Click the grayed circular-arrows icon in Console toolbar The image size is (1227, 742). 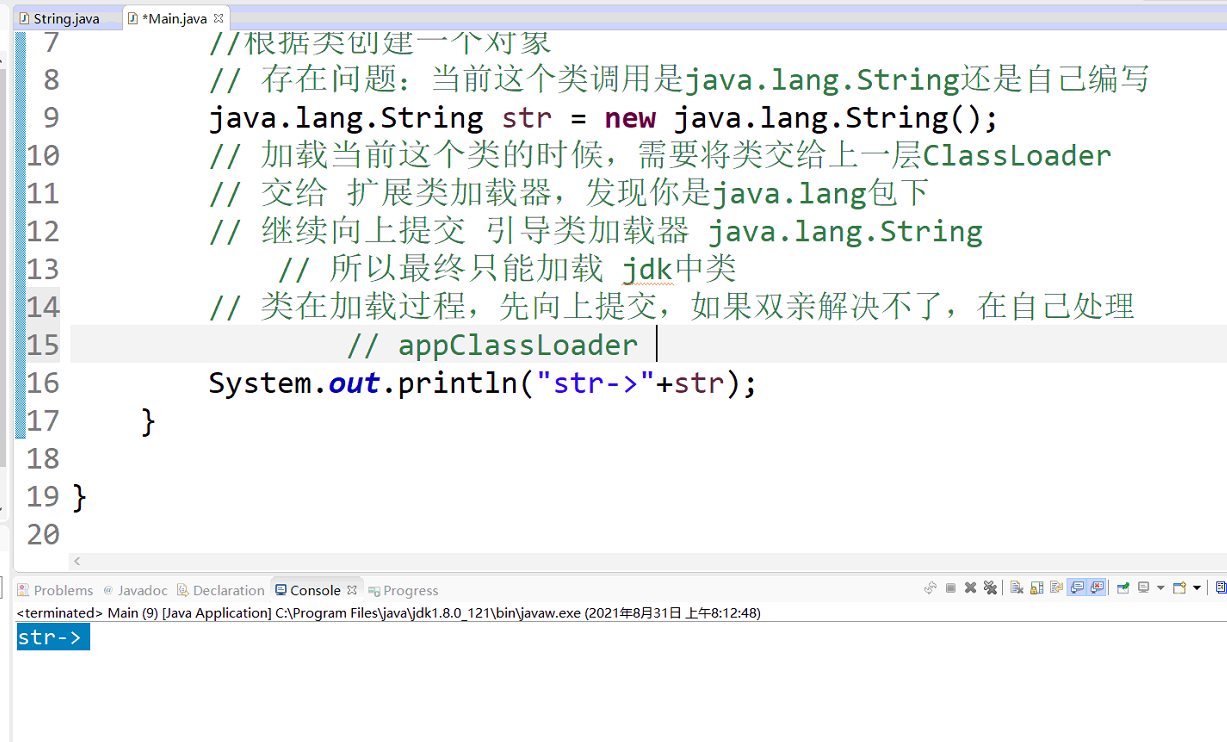pyautogui.click(x=930, y=588)
